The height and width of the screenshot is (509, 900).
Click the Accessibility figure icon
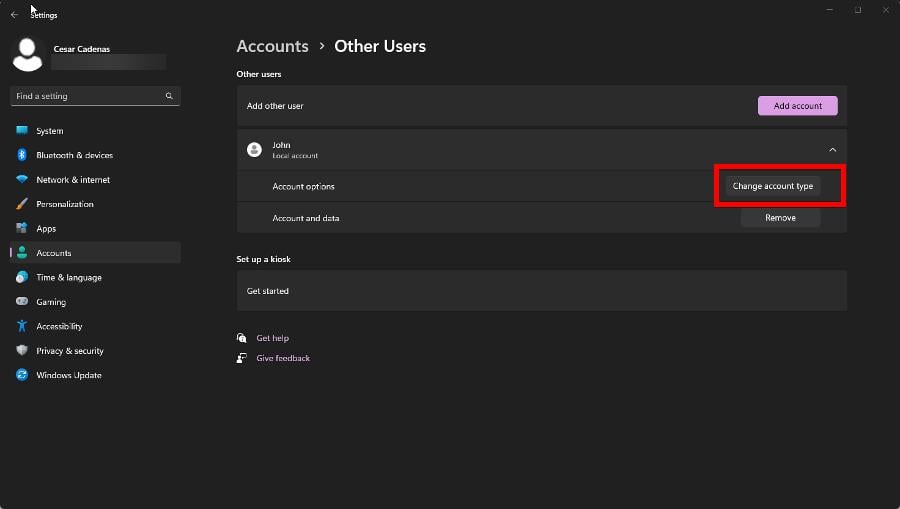click(x=21, y=326)
